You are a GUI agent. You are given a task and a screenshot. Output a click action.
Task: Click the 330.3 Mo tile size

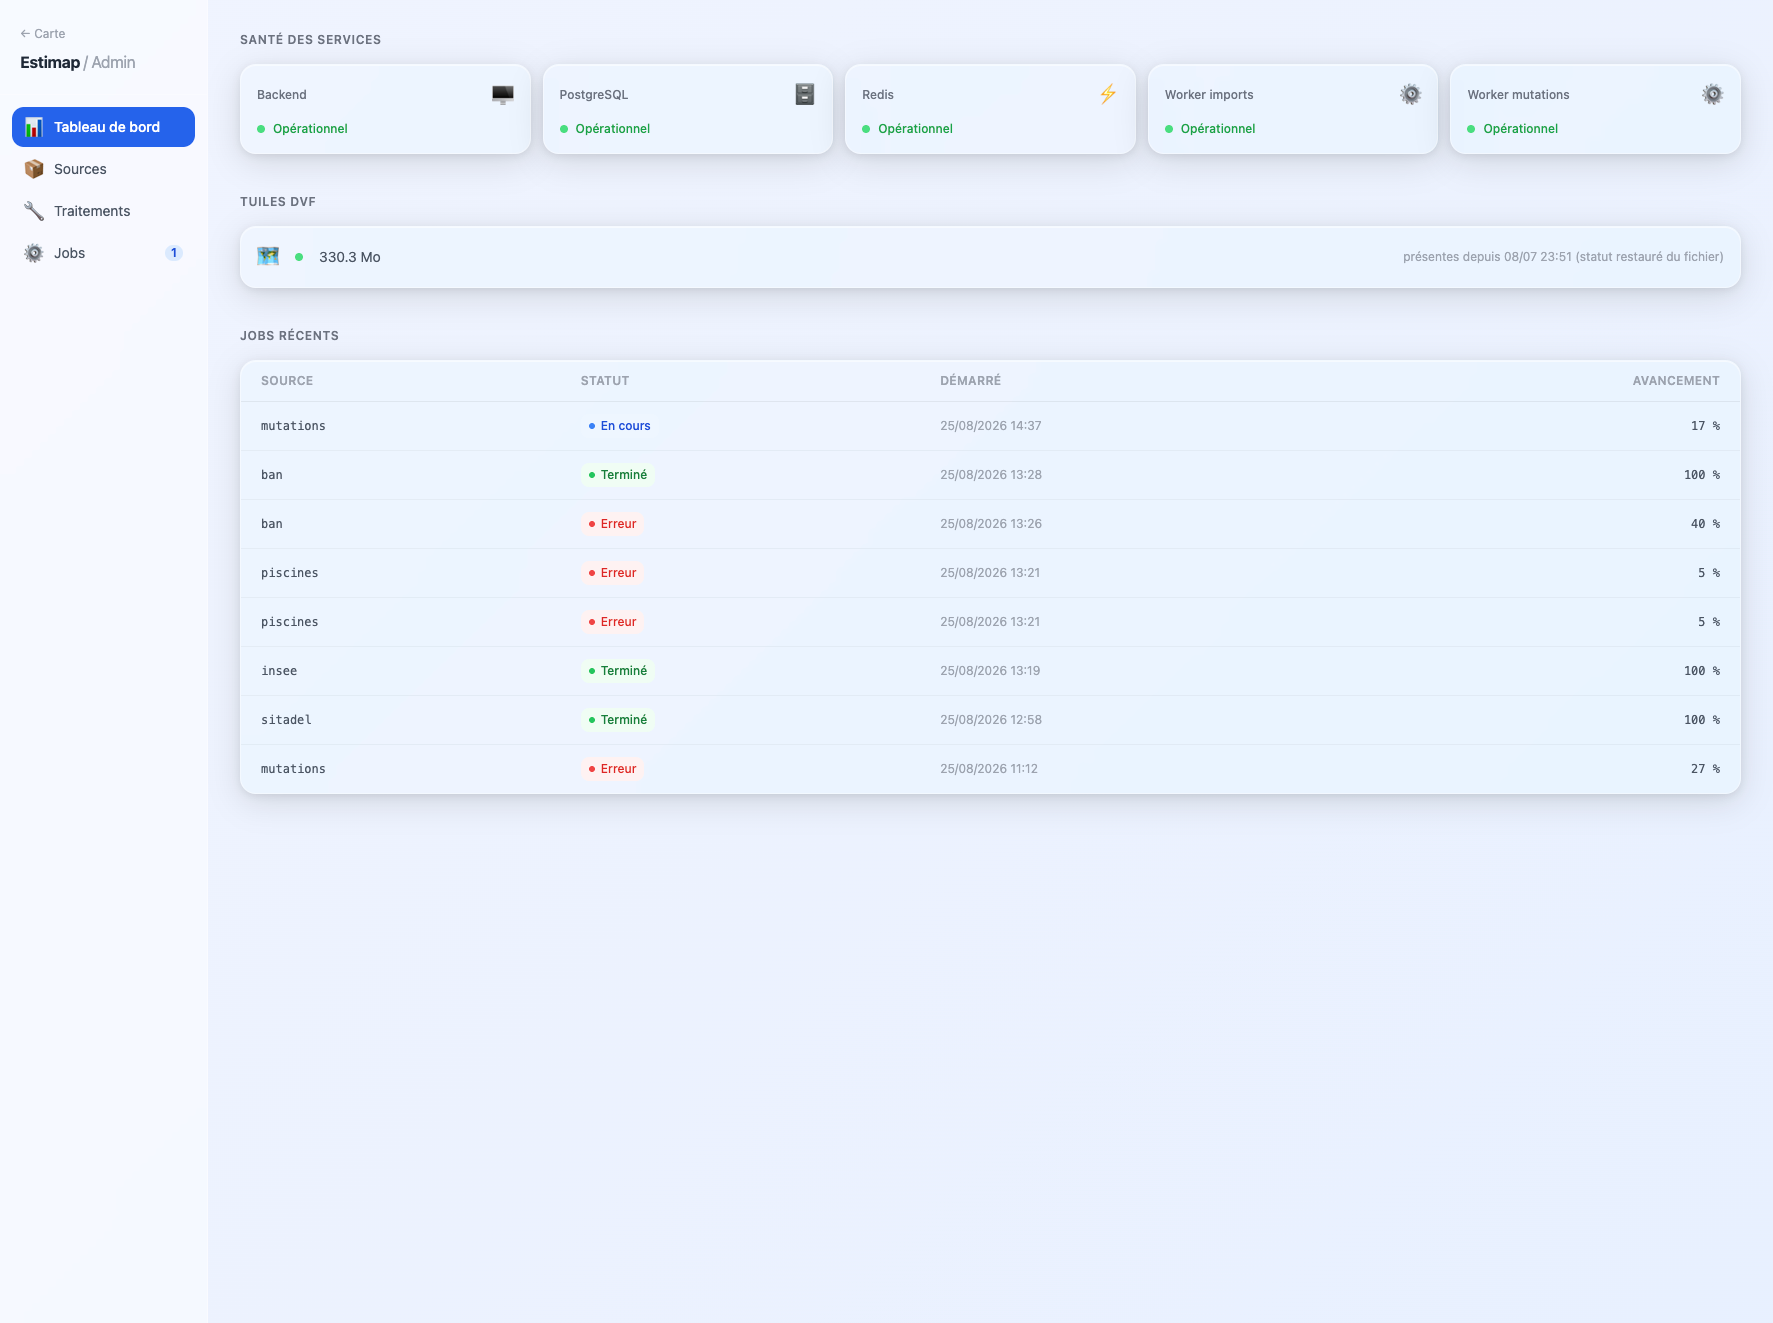tap(350, 257)
